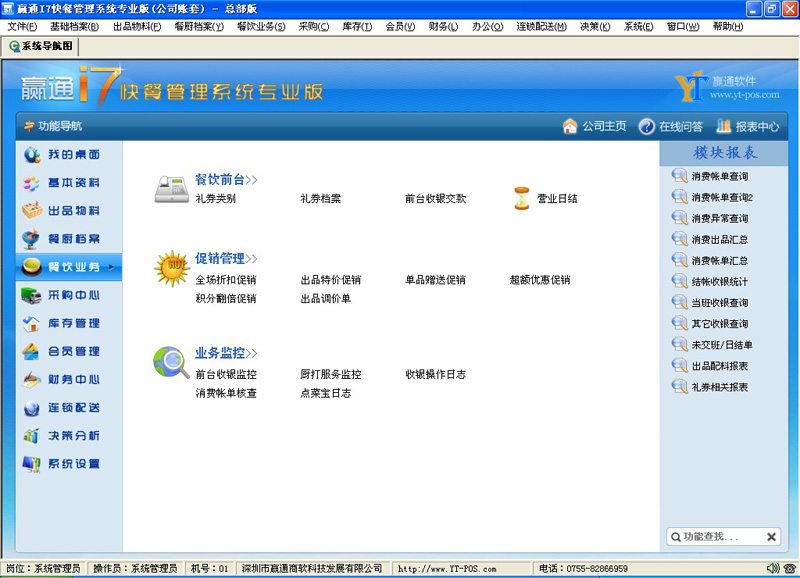The image size is (800, 578).
Task: Open the 连锁配送 globe icon
Action: tap(32, 408)
